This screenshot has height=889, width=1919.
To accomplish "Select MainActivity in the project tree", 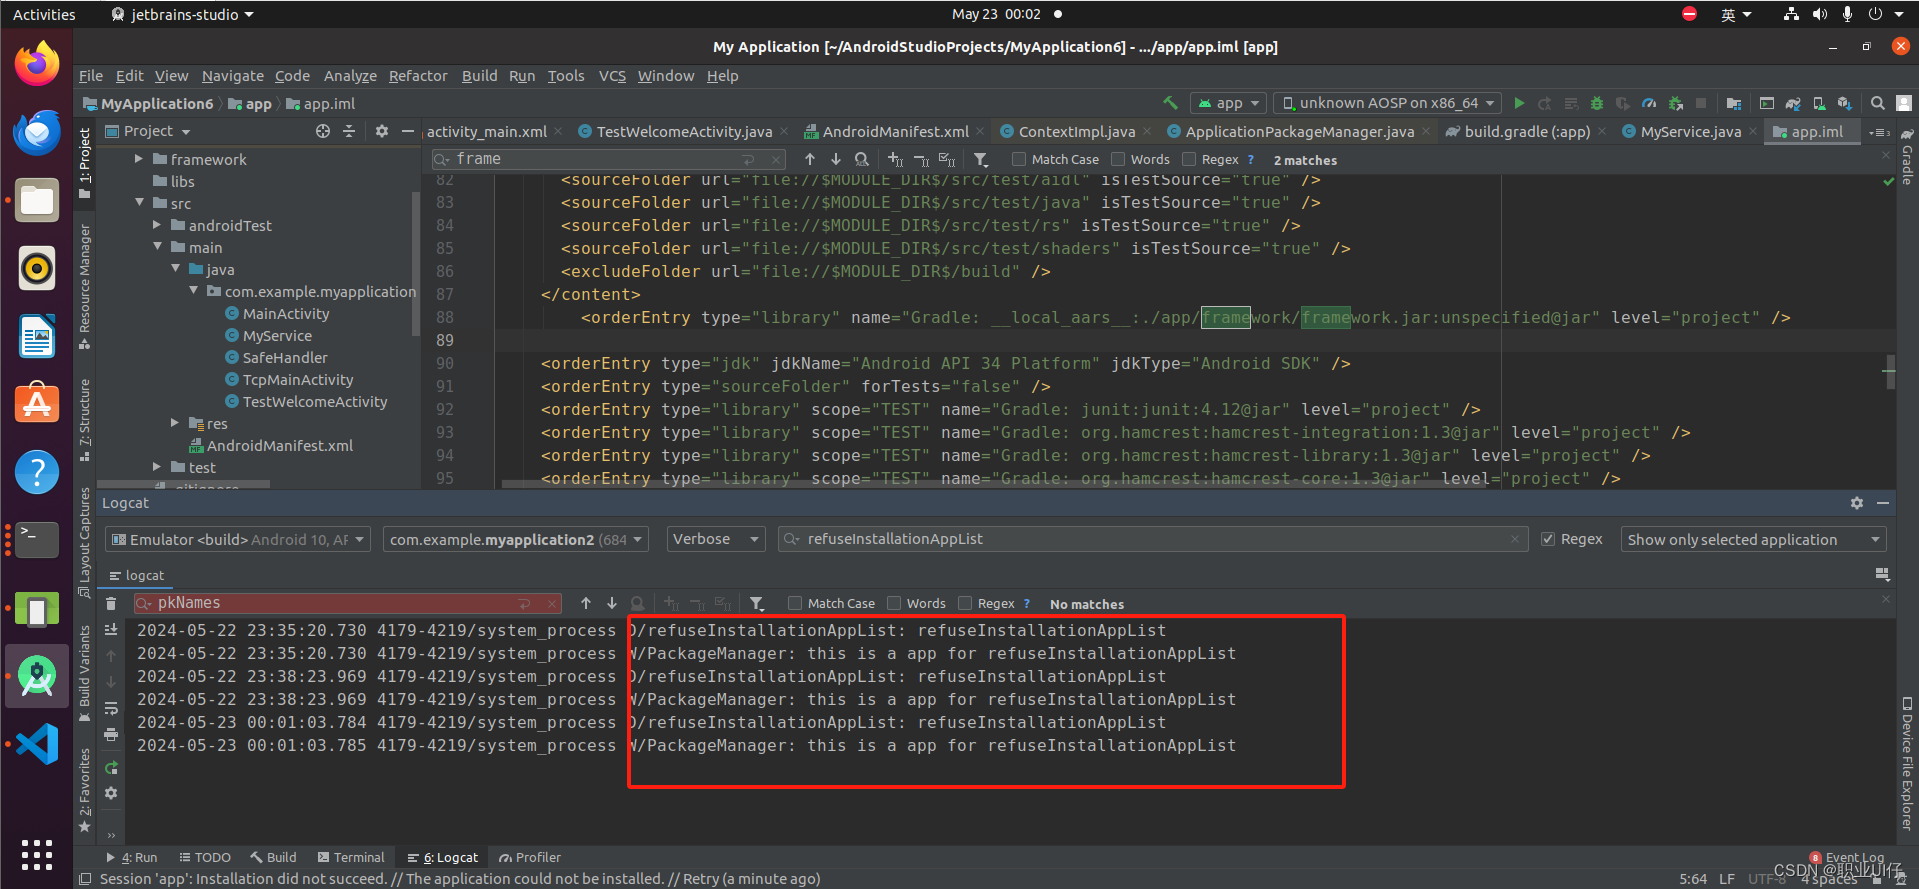I will click(286, 313).
